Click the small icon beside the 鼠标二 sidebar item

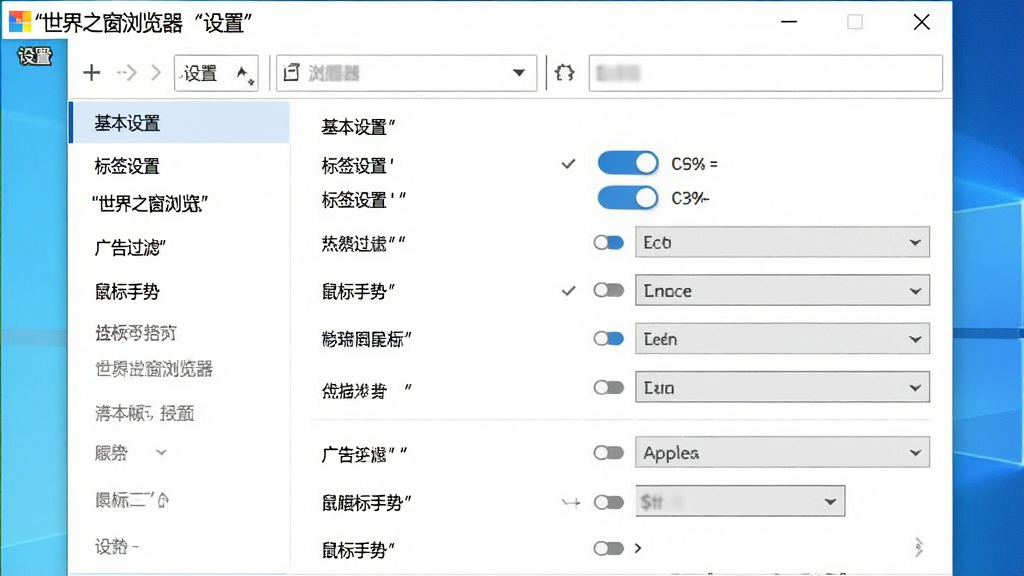click(163, 500)
